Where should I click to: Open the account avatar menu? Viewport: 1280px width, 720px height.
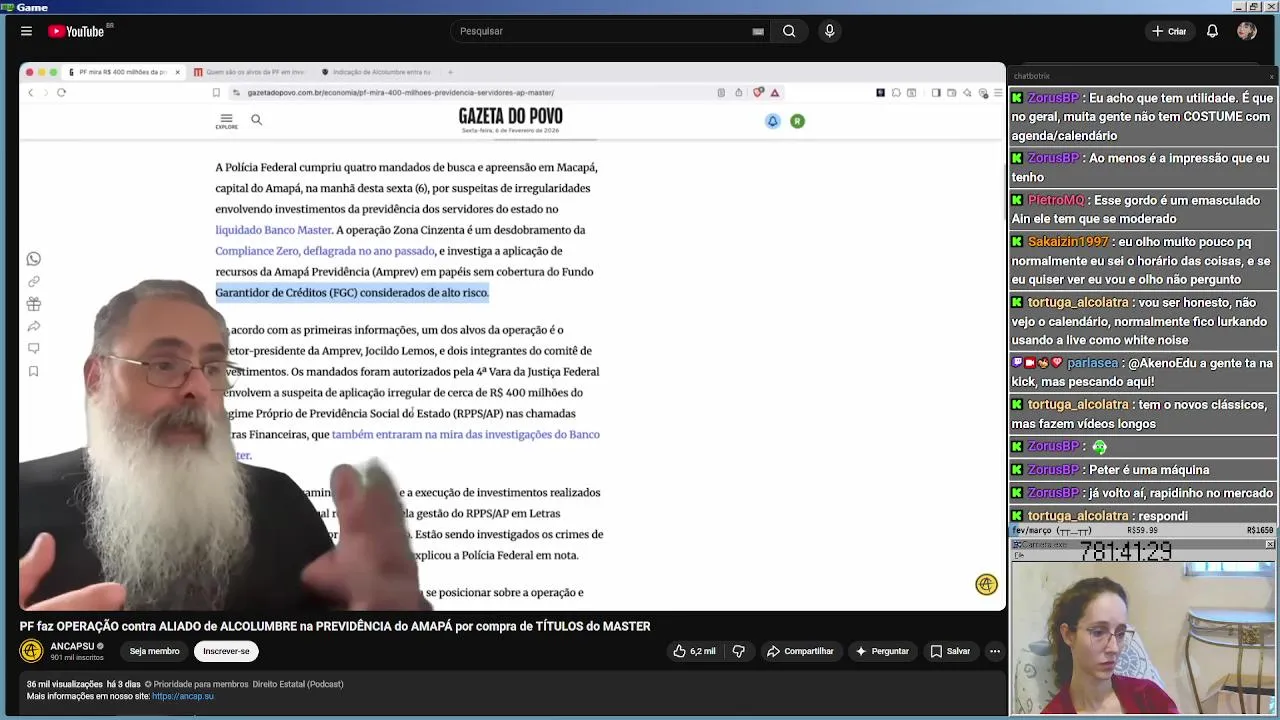(x=1246, y=31)
